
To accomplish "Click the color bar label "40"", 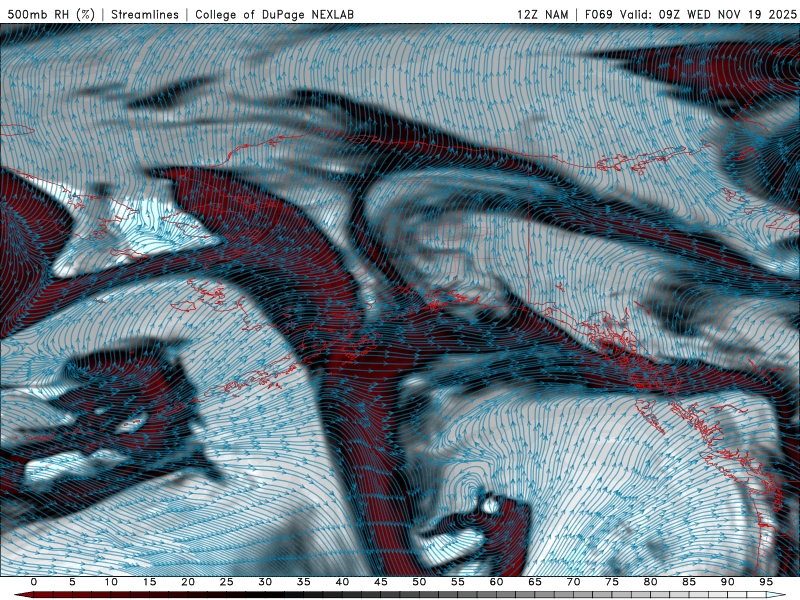I will 342,582.
